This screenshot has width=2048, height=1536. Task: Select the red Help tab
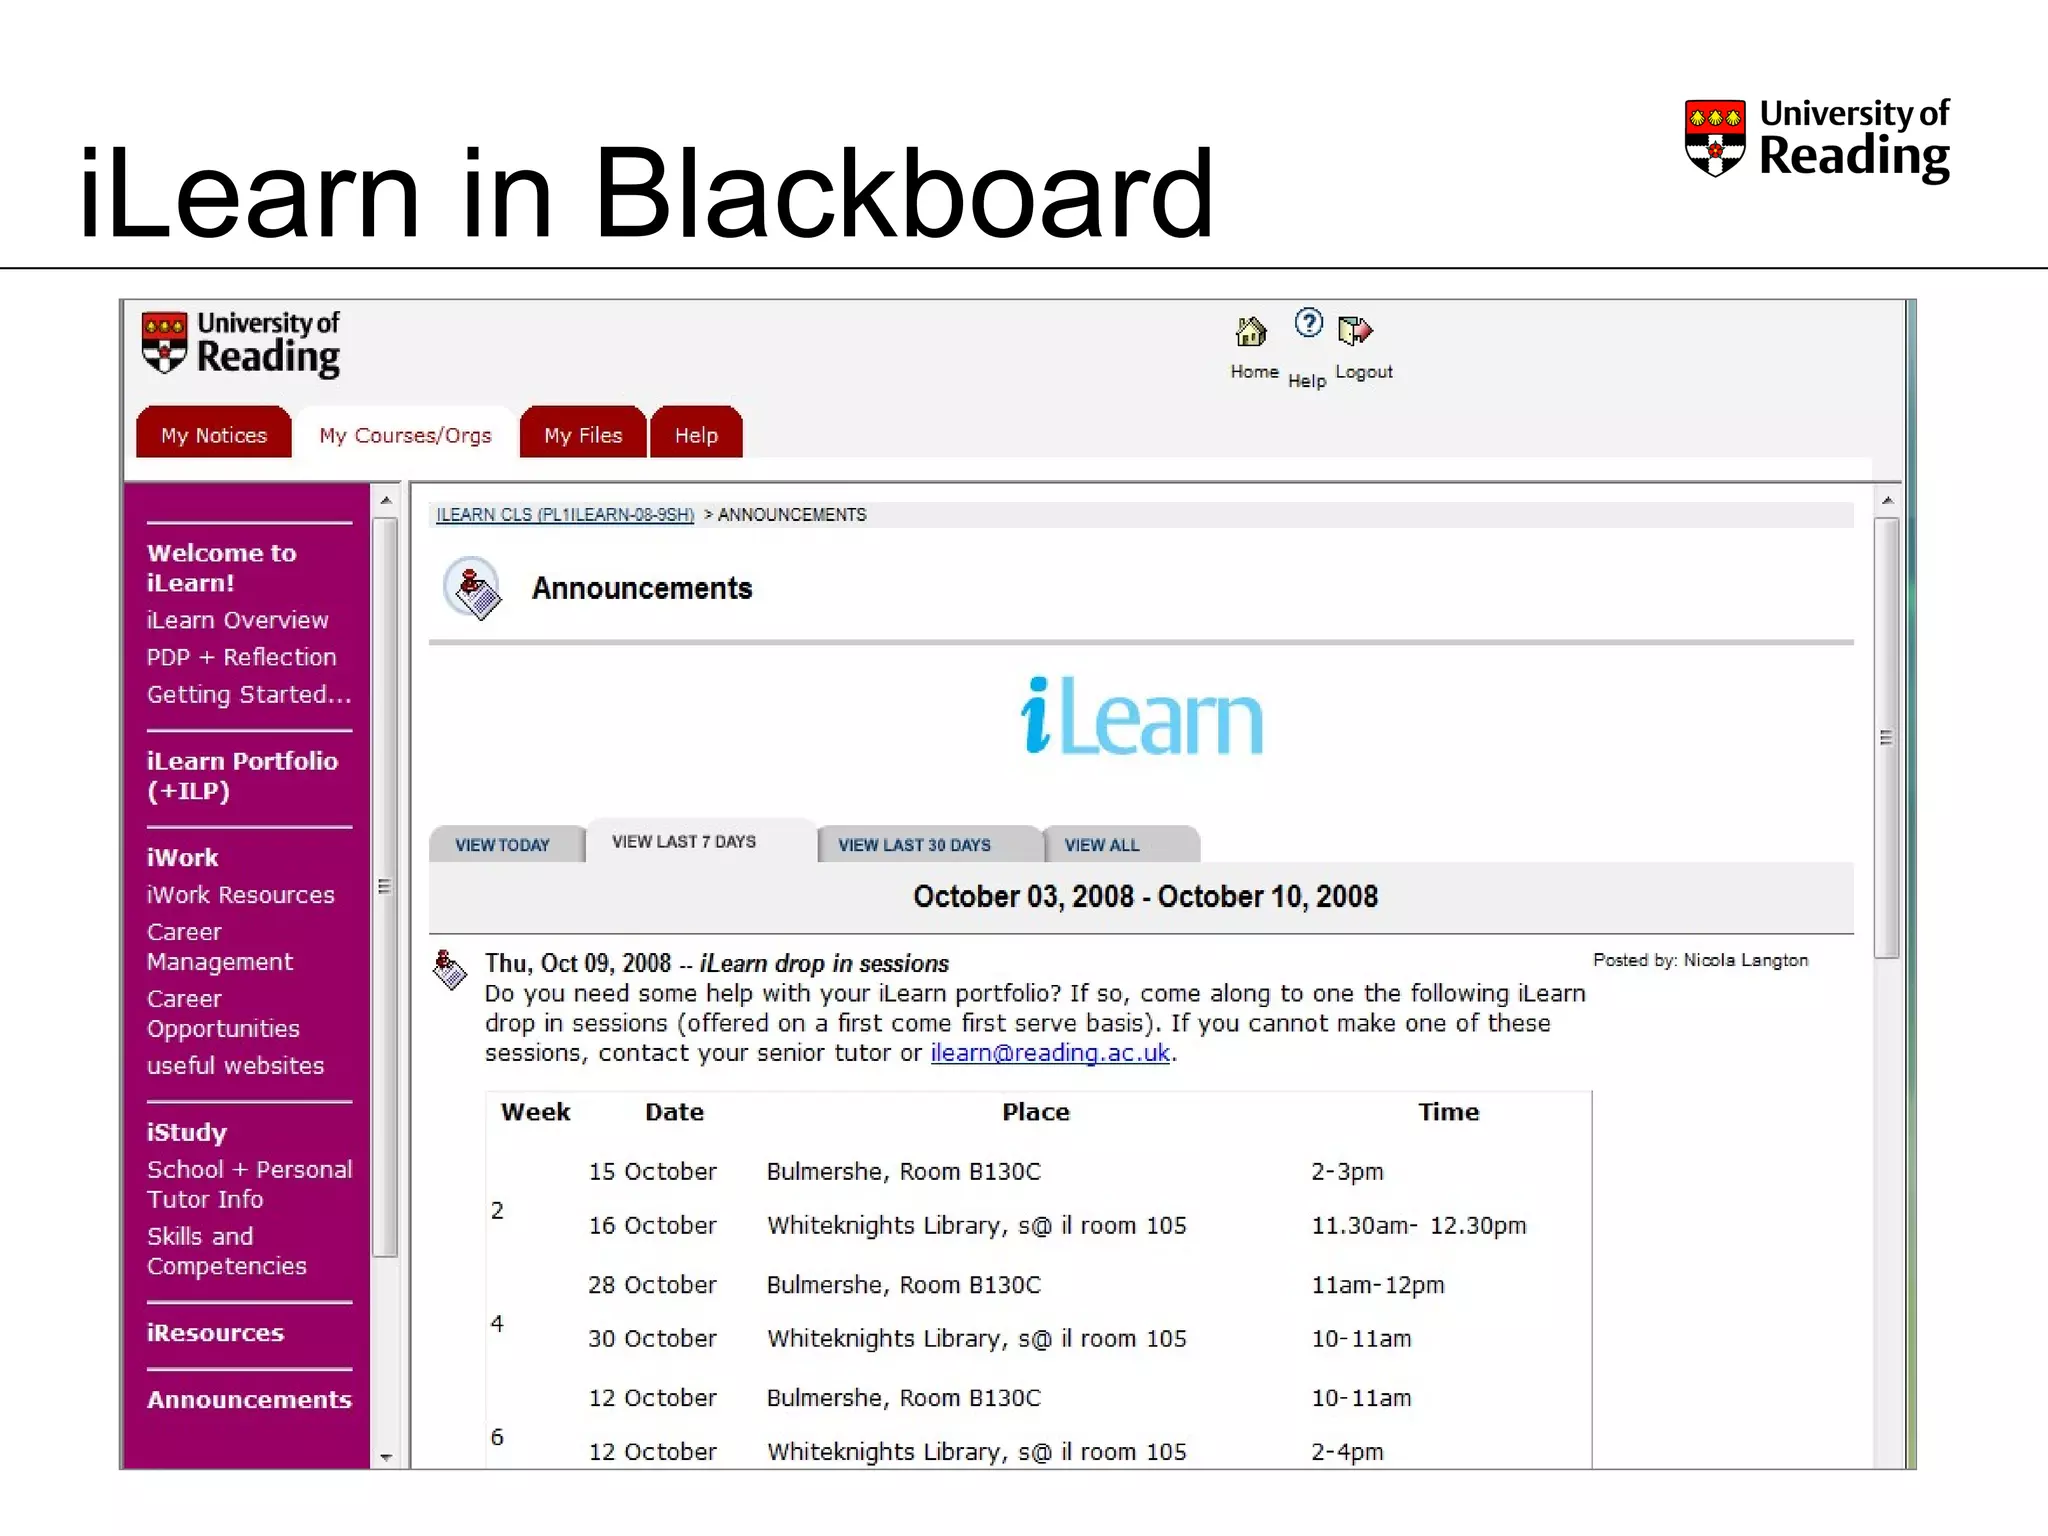[x=696, y=435]
